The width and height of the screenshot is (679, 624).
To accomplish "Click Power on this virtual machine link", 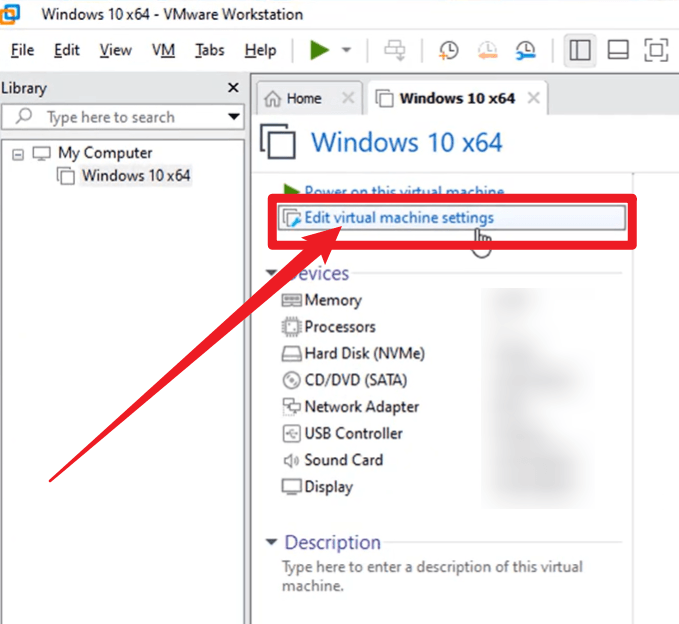I will 404,191.
